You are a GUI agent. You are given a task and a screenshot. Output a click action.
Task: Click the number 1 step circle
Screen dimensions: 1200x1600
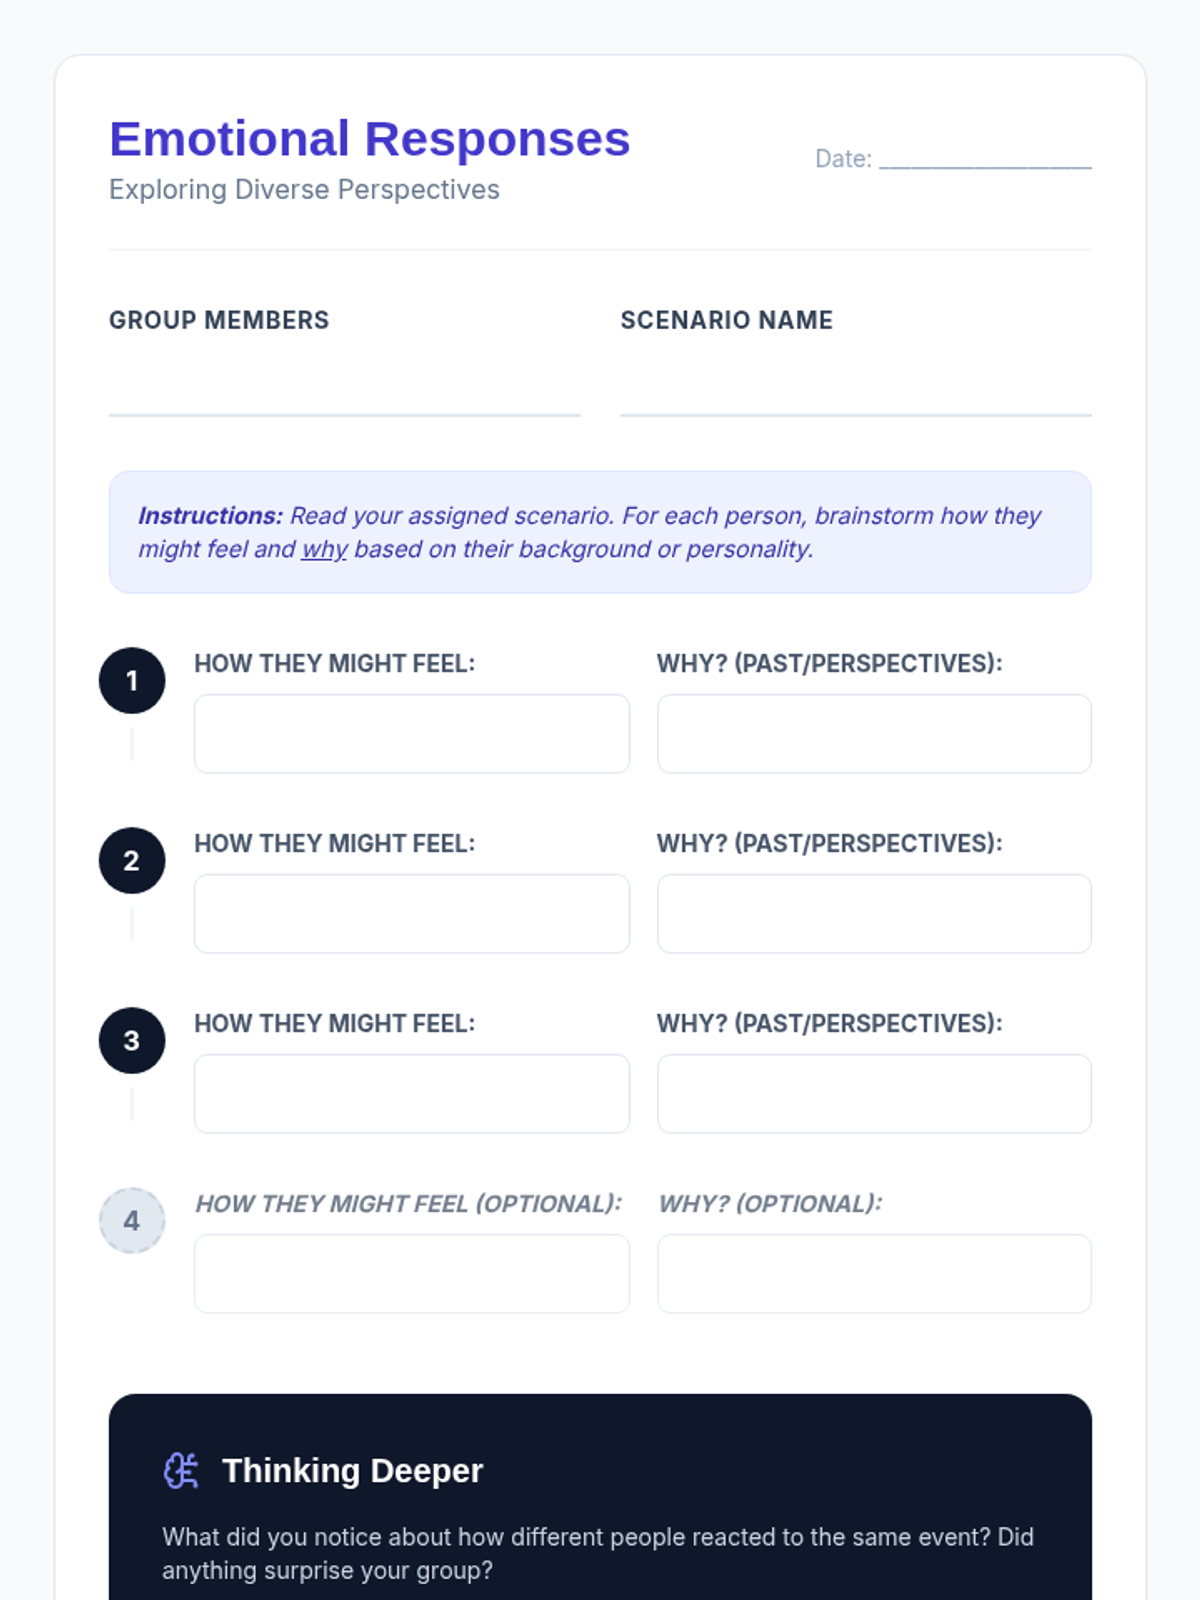click(132, 681)
